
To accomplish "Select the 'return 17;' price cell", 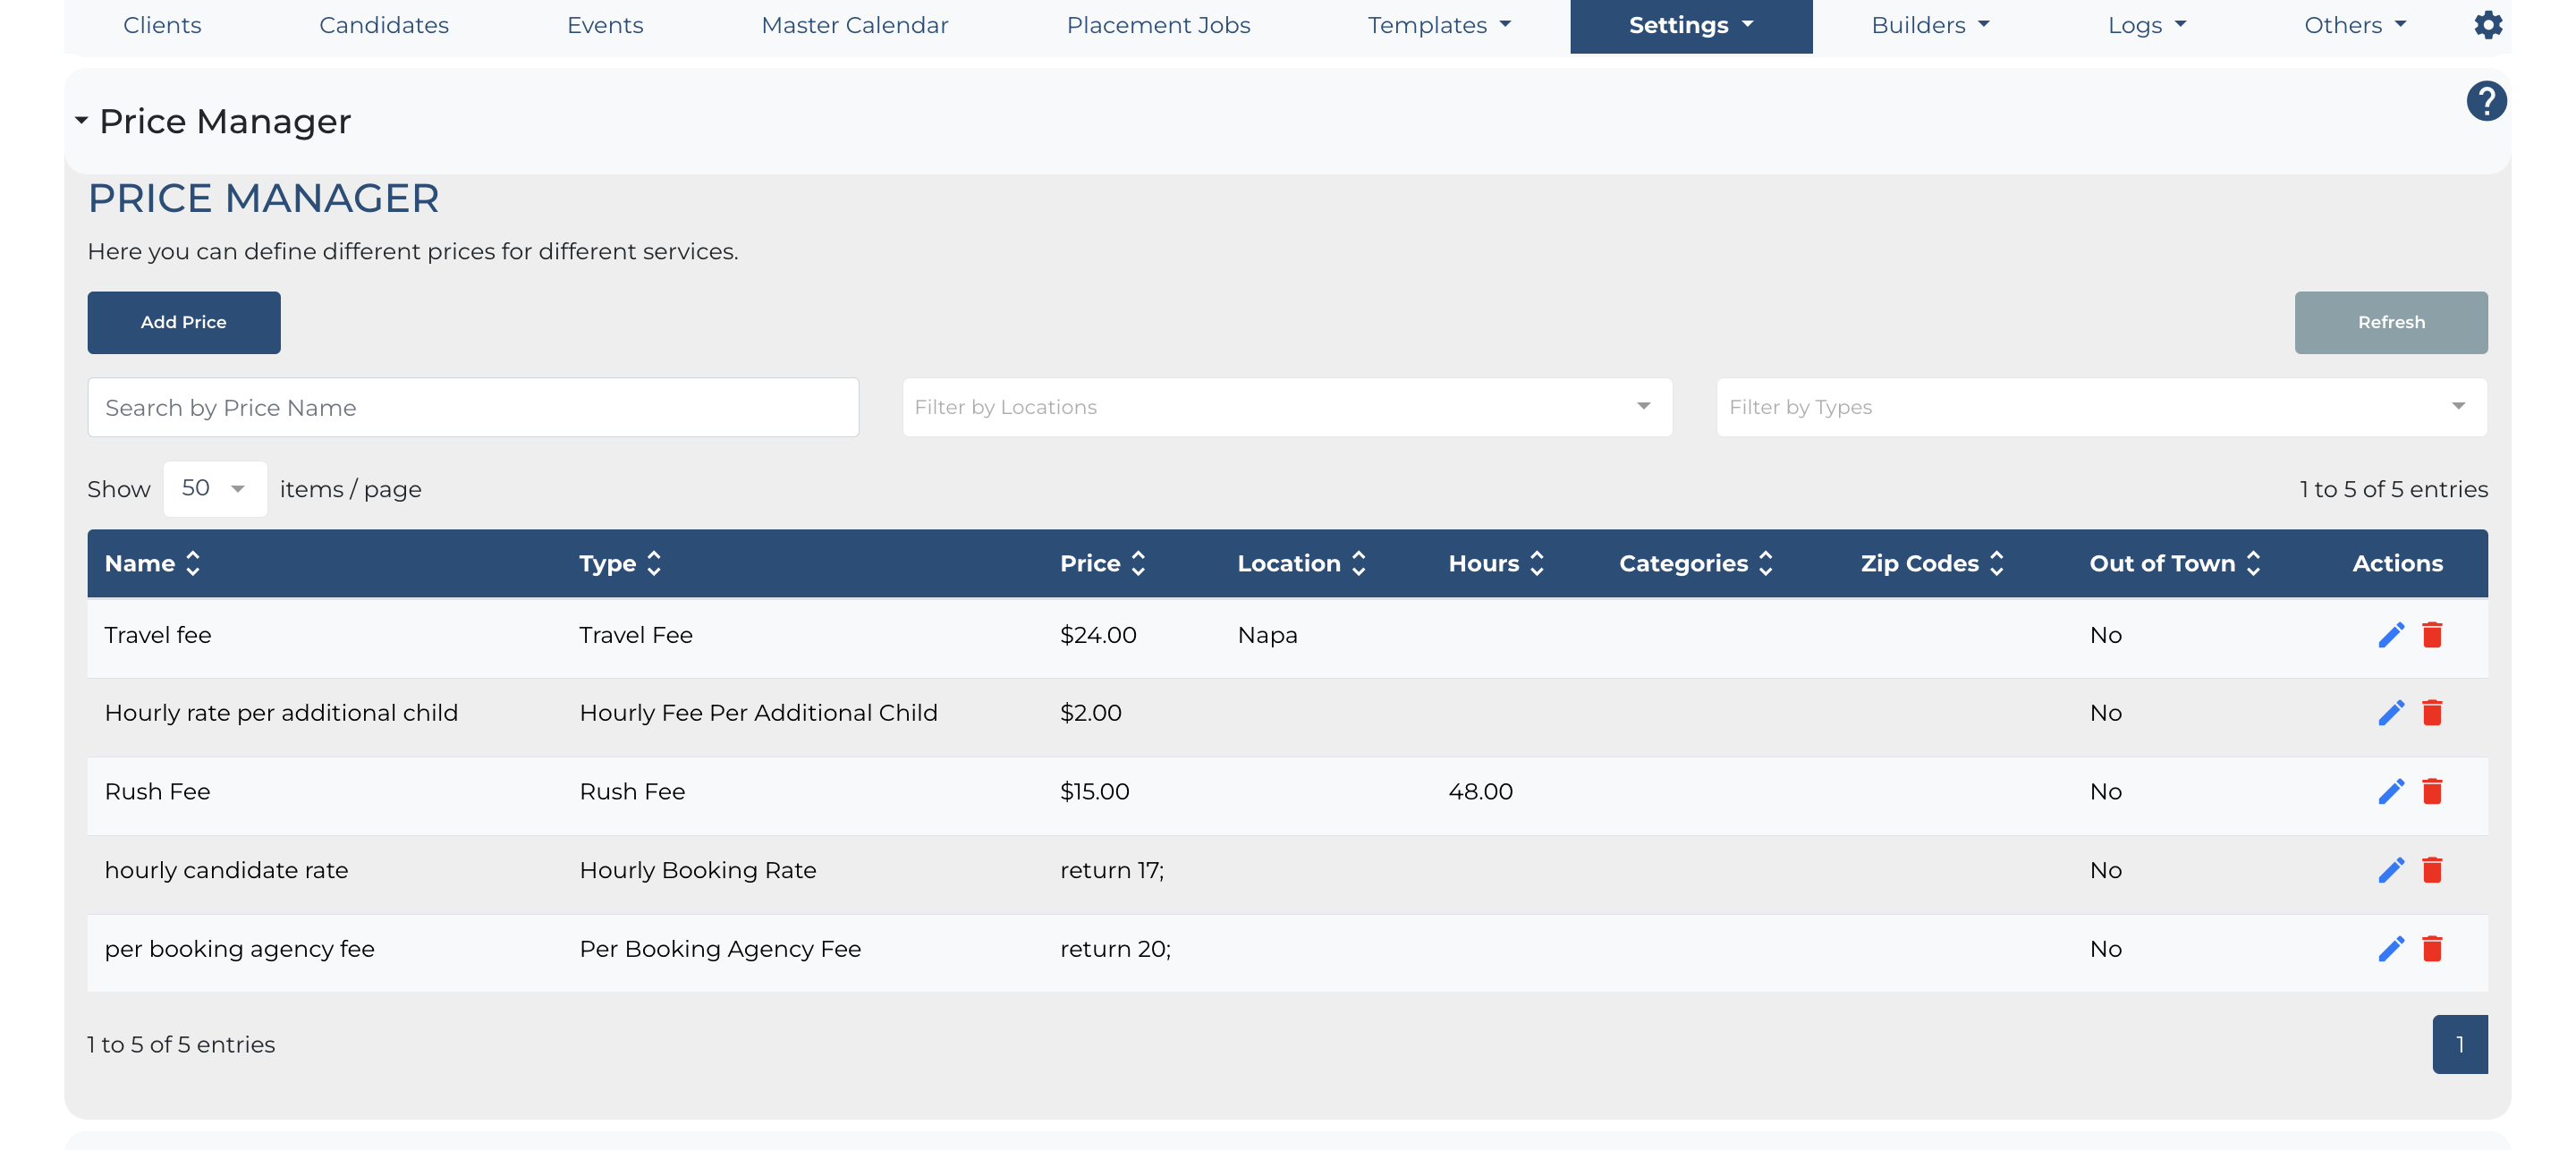I will tap(1112, 870).
